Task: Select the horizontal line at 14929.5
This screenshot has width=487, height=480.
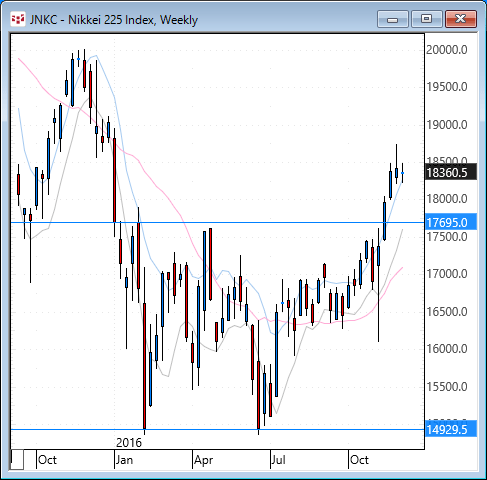Action: [x=218, y=430]
